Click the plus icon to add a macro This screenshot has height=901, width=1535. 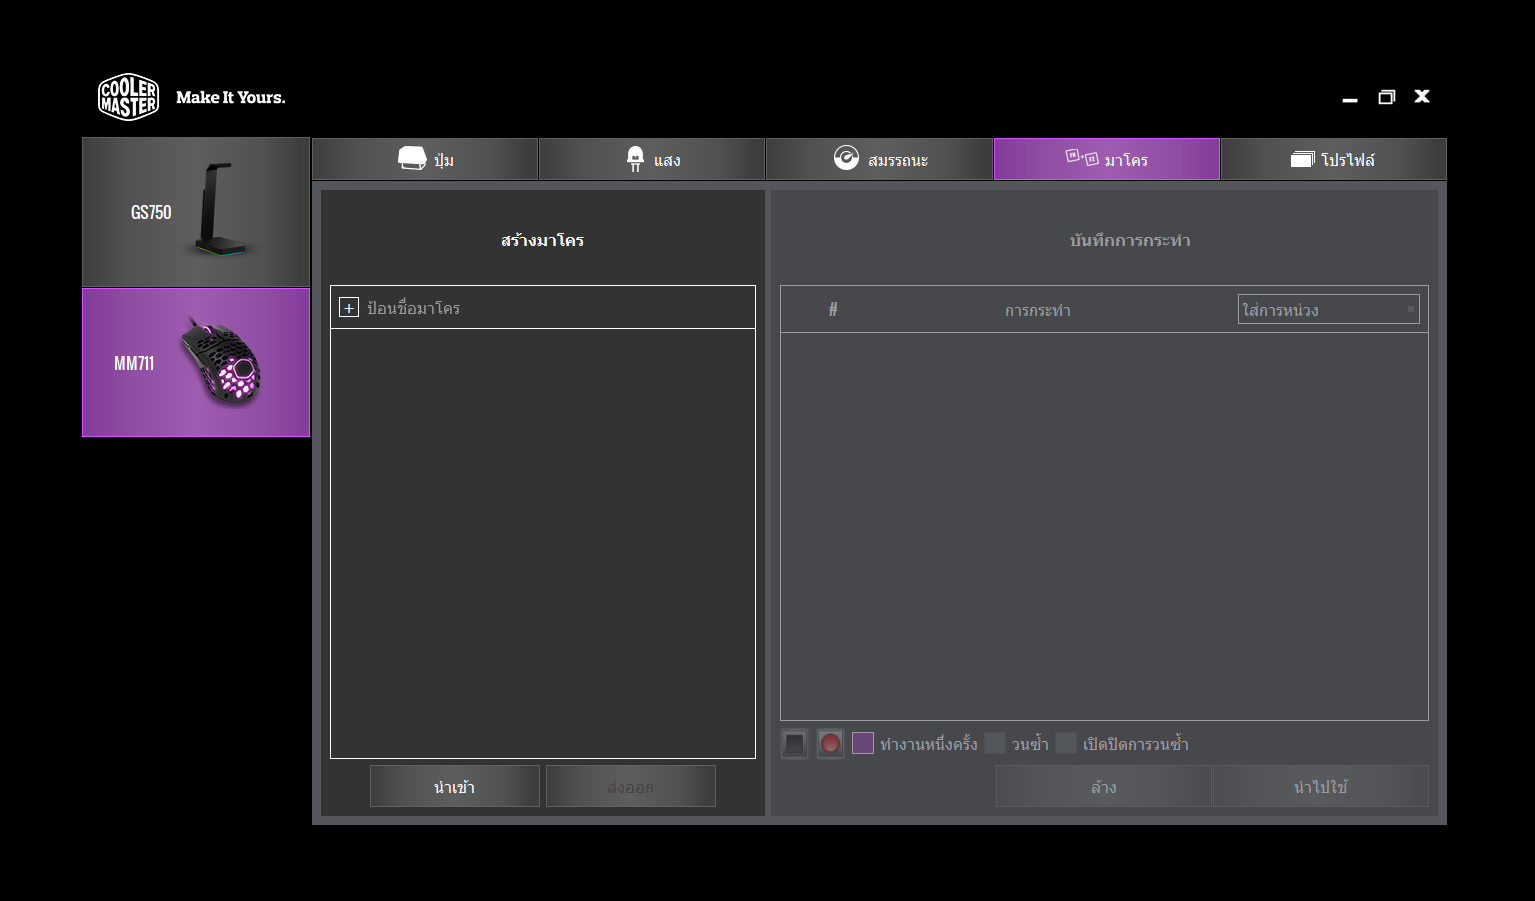coord(349,308)
